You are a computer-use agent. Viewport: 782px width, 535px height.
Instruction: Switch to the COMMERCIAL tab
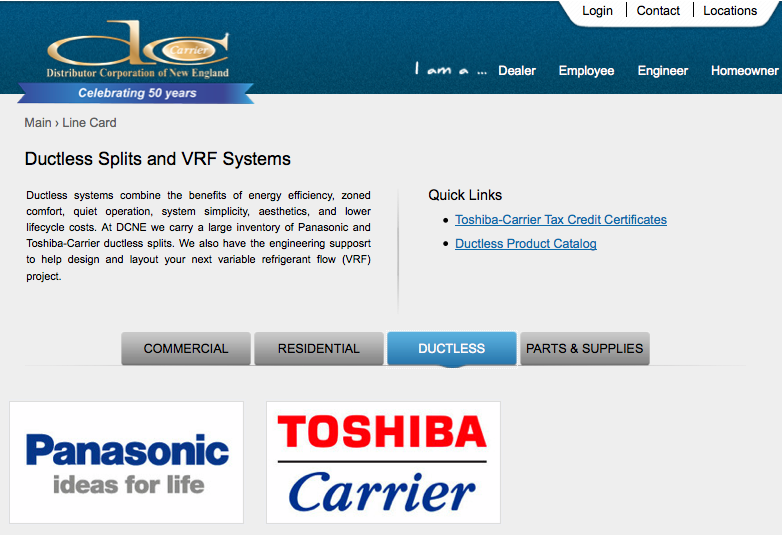(x=186, y=349)
